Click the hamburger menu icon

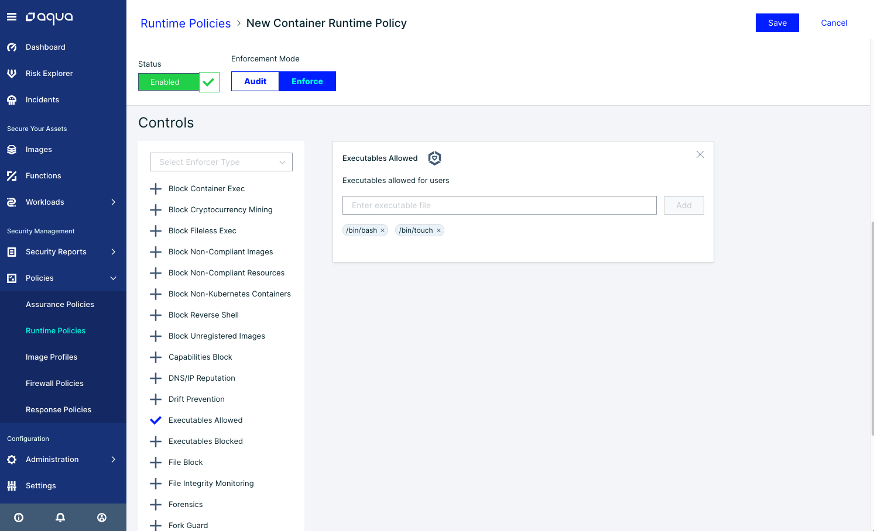click(x=12, y=17)
